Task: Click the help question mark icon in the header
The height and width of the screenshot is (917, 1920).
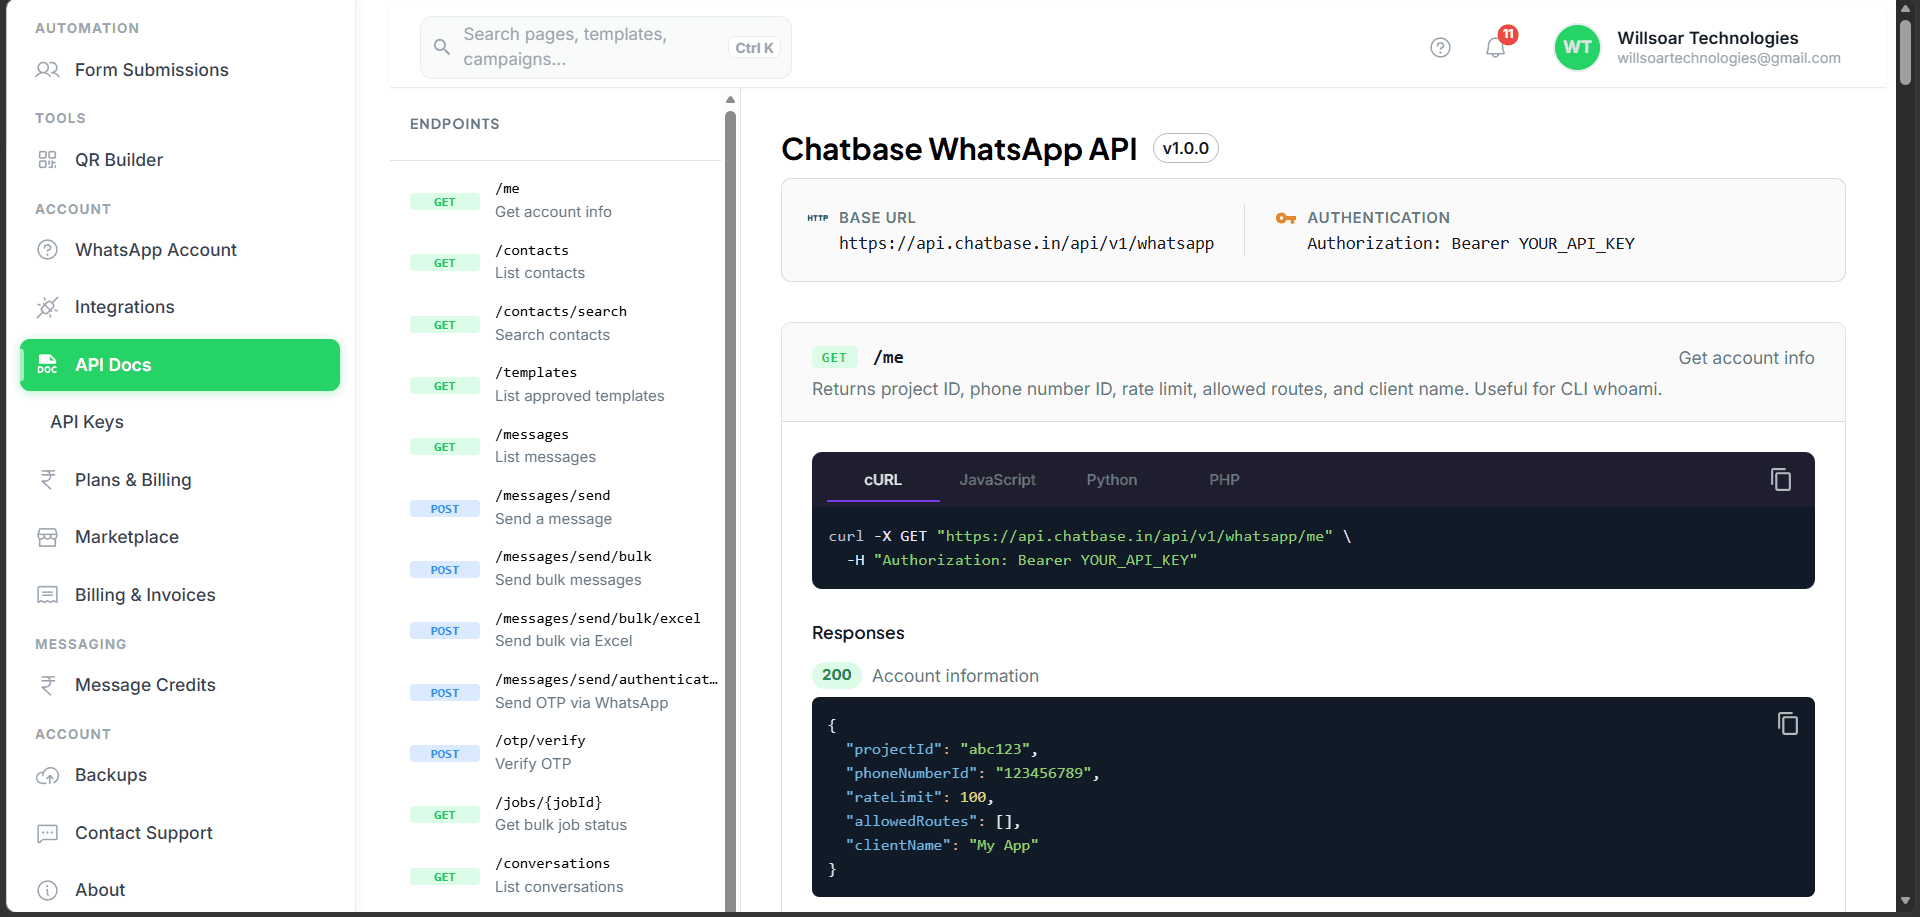Action: [1440, 48]
